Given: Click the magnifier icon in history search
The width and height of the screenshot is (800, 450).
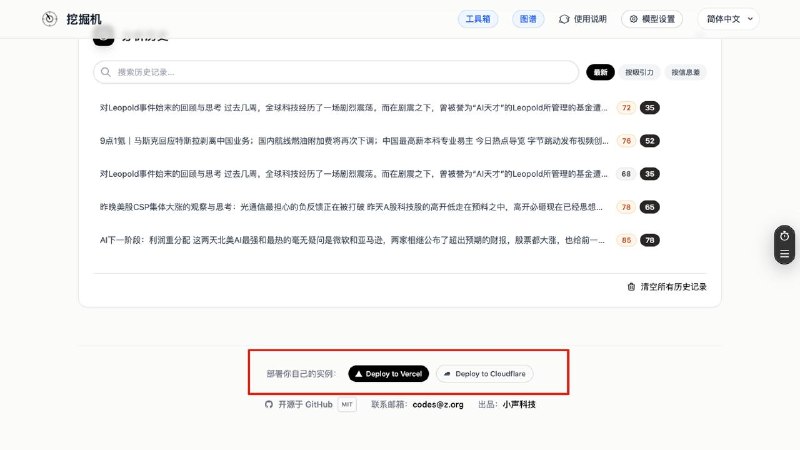Looking at the screenshot, I should pyautogui.click(x=106, y=72).
